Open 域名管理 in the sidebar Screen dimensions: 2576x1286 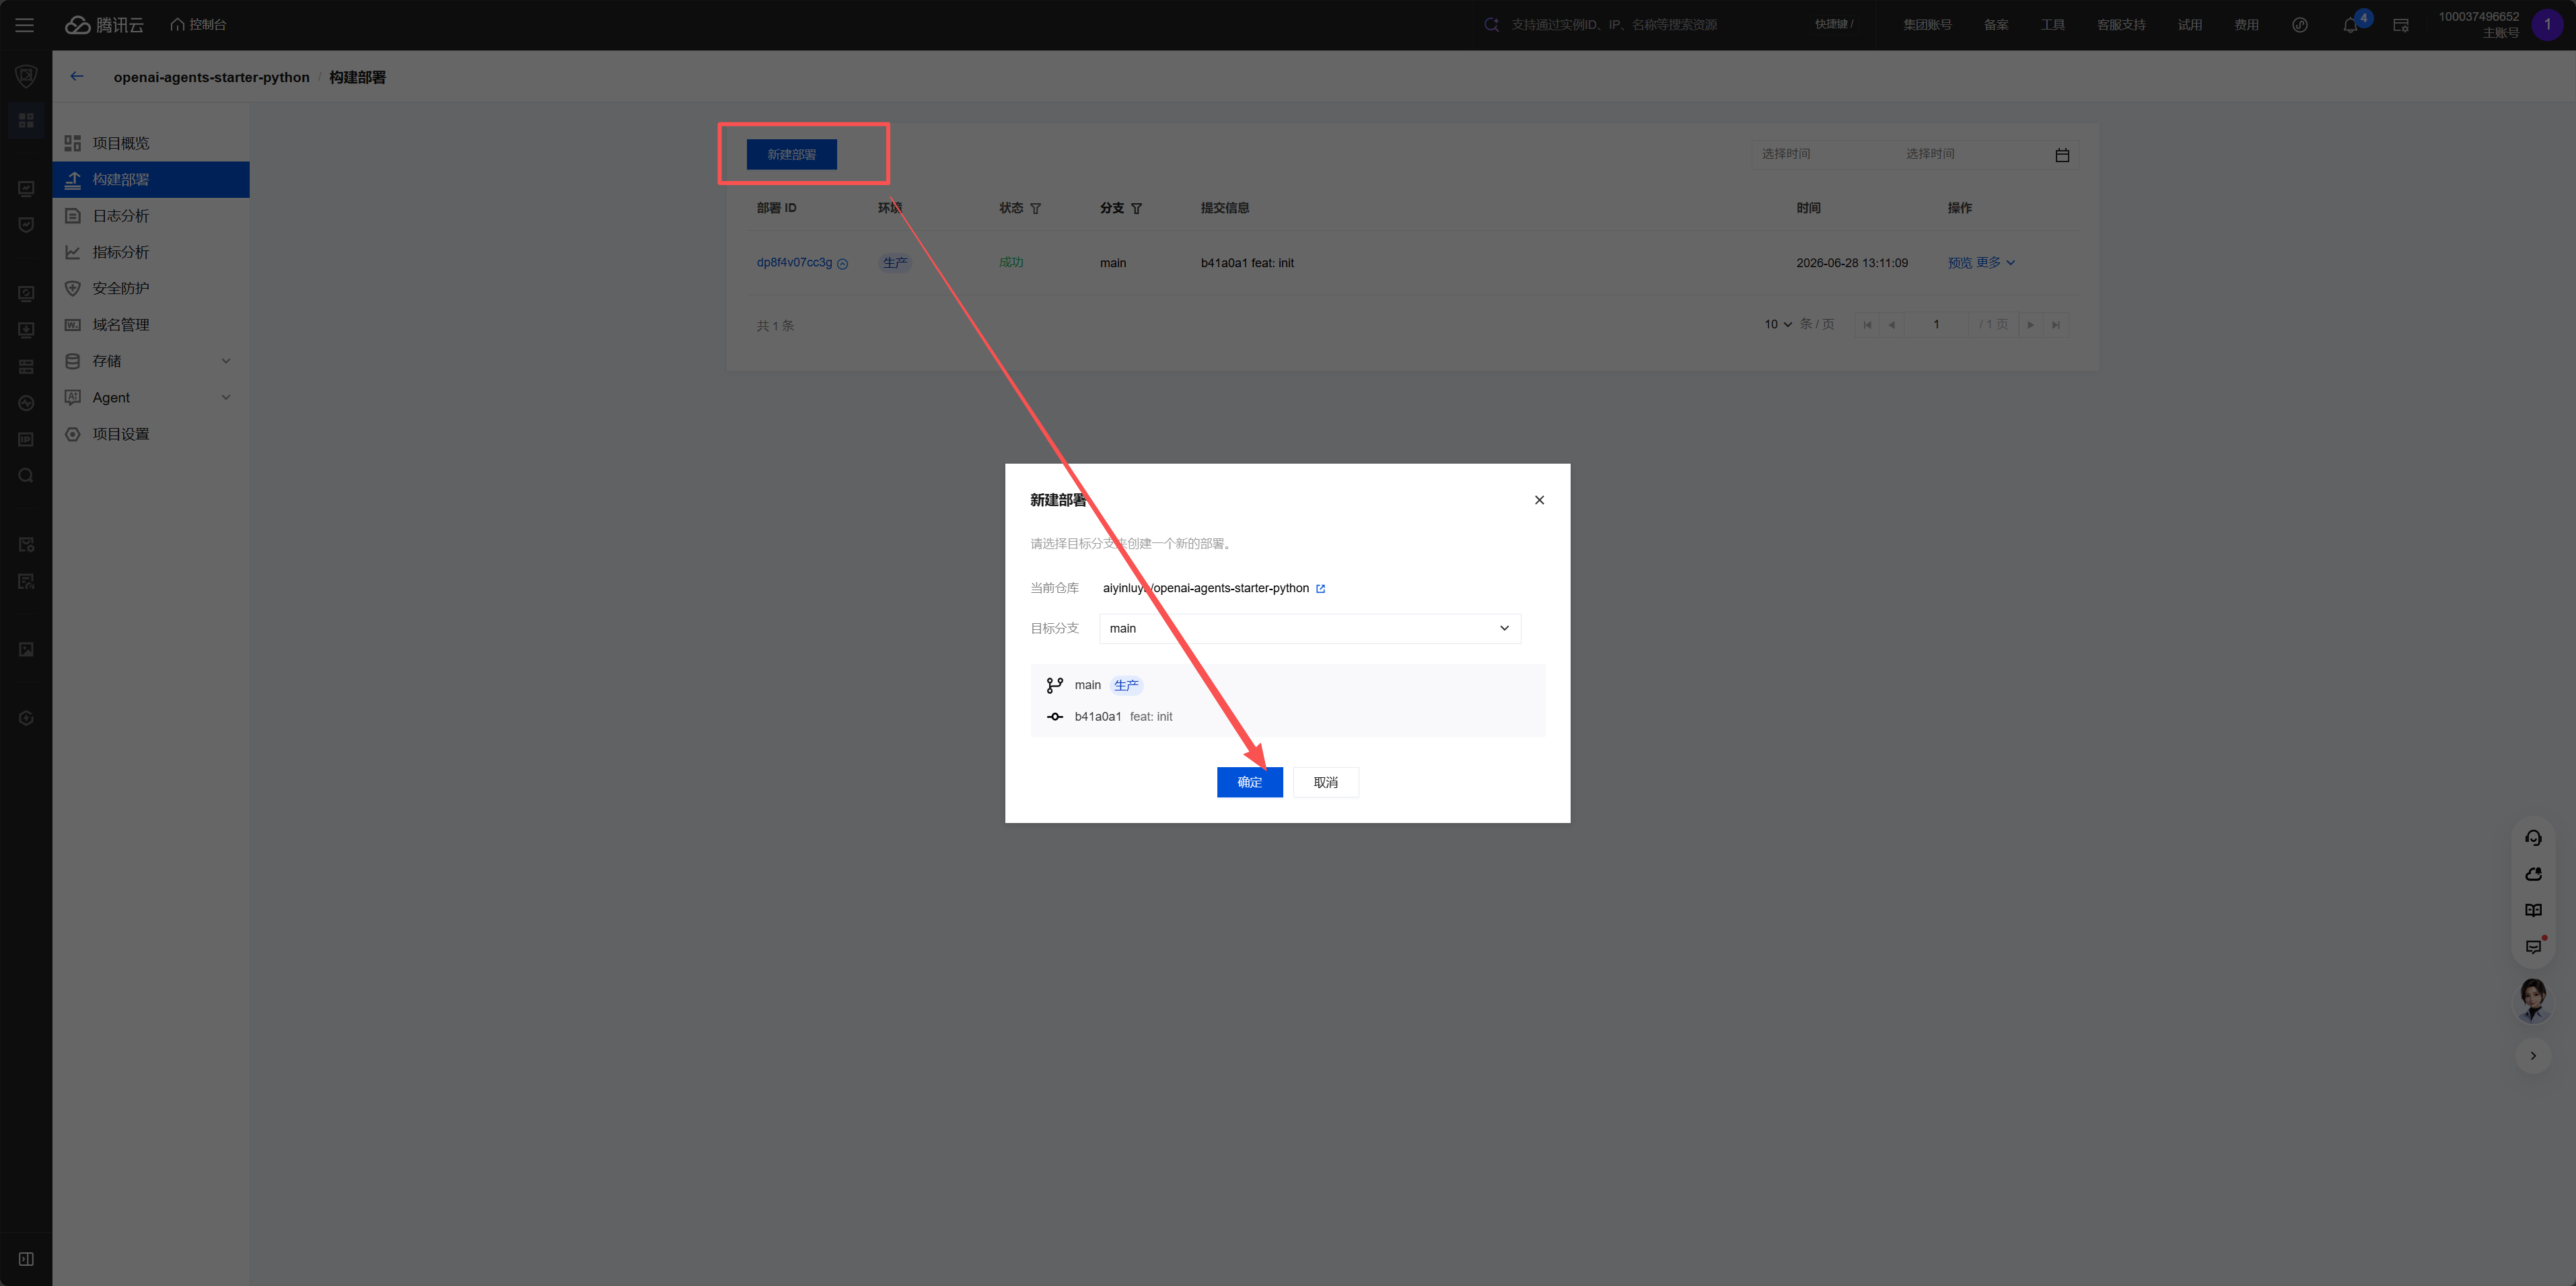(x=151, y=325)
